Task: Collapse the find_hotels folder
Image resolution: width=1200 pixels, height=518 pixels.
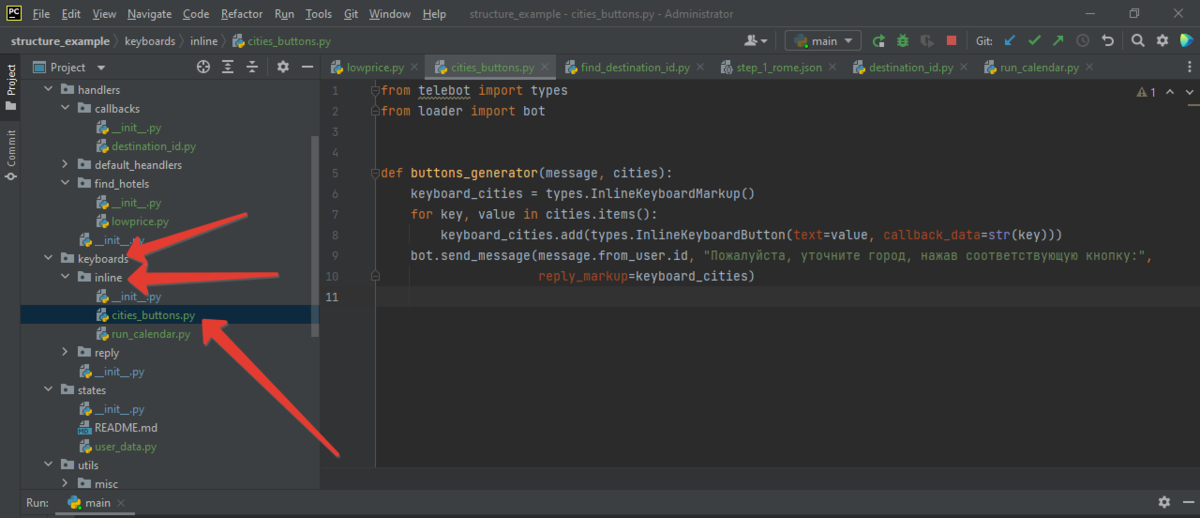Action: point(65,183)
